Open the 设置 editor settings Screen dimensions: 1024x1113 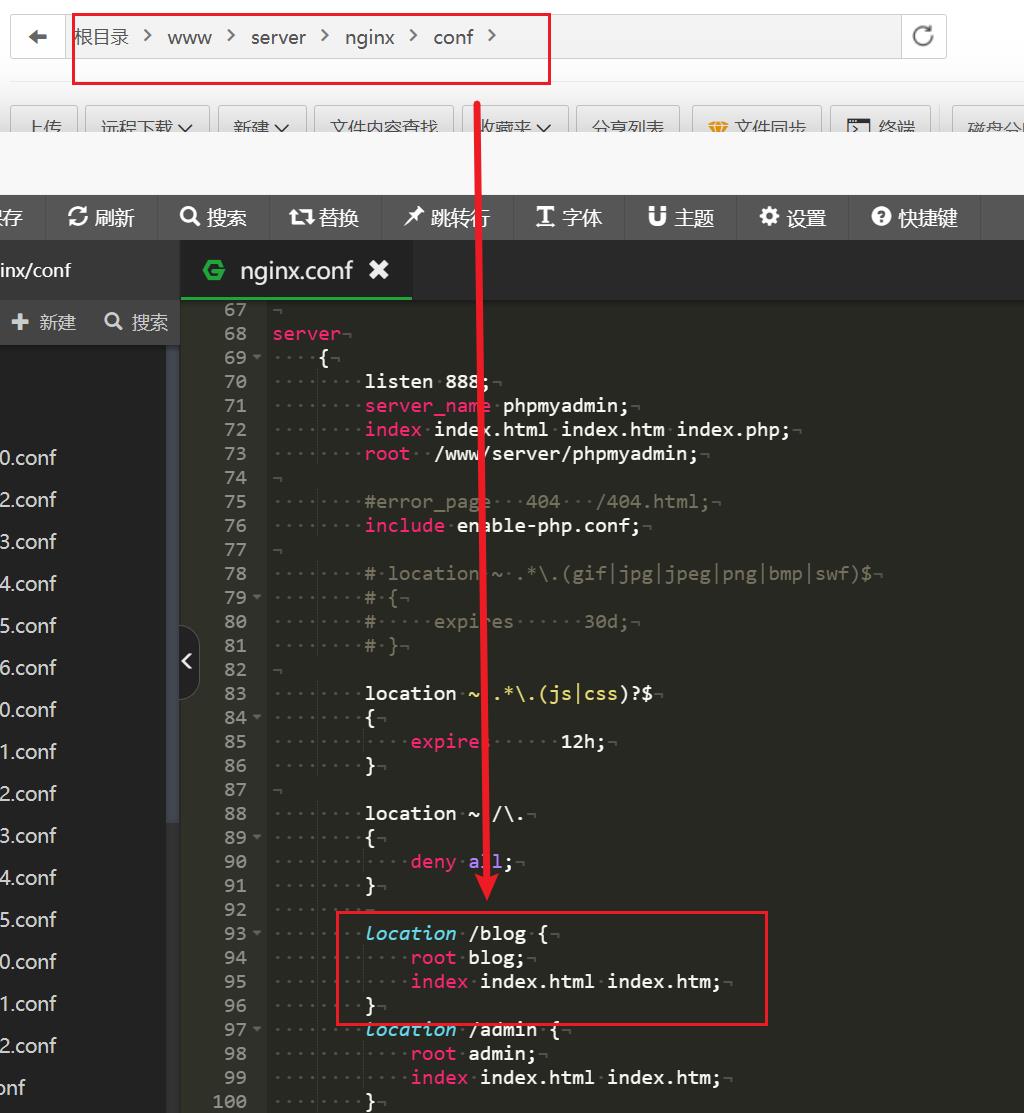(x=793, y=217)
